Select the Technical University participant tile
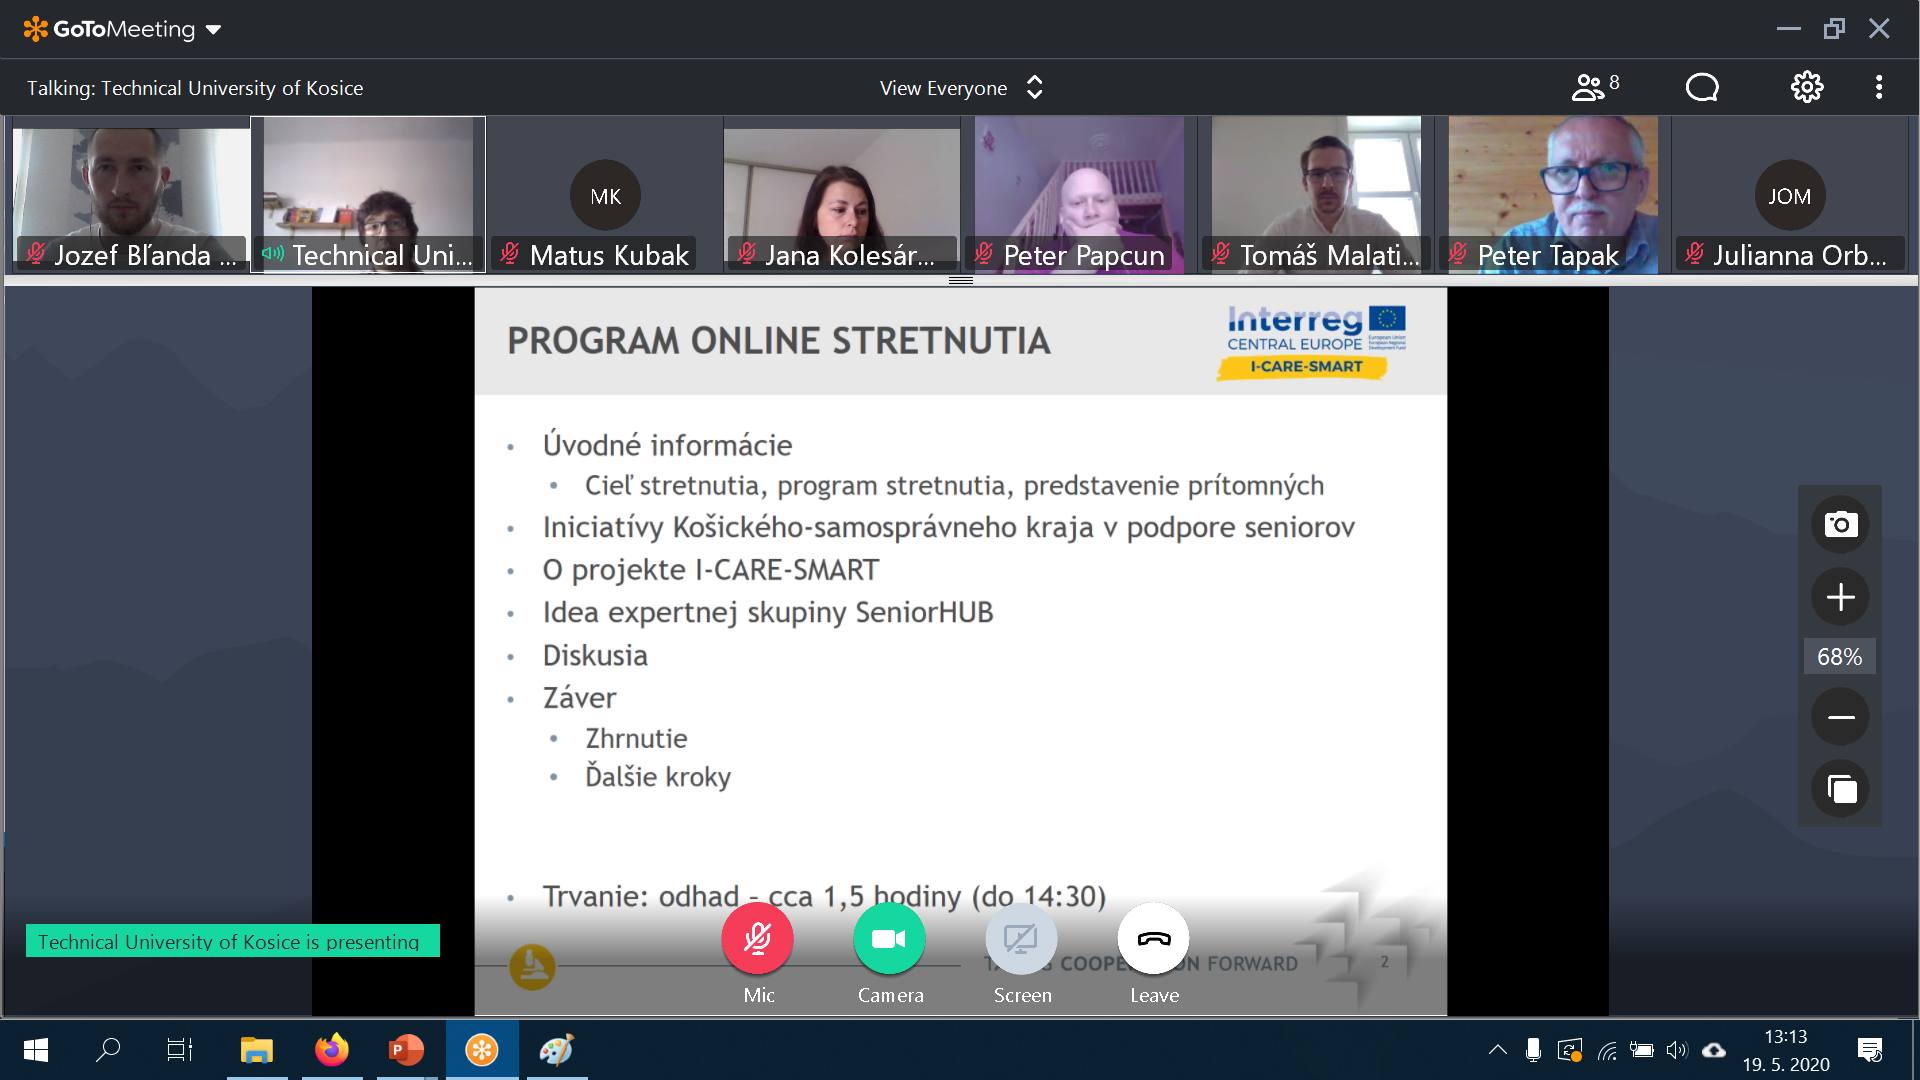Image resolution: width=1920 pixels, height=1080 pixels. (369, 195)
